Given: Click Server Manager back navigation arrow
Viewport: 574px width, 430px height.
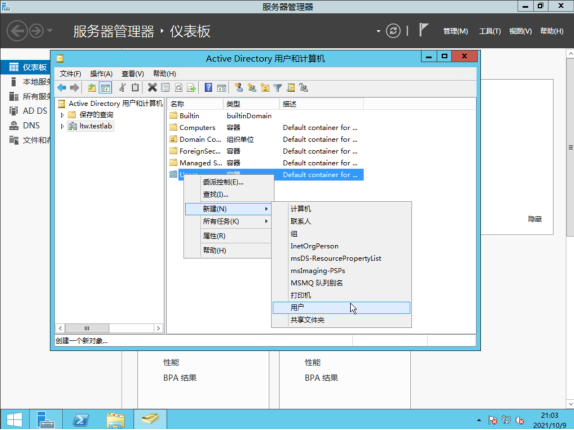Looking at the screenshot, I should [17, 31].
